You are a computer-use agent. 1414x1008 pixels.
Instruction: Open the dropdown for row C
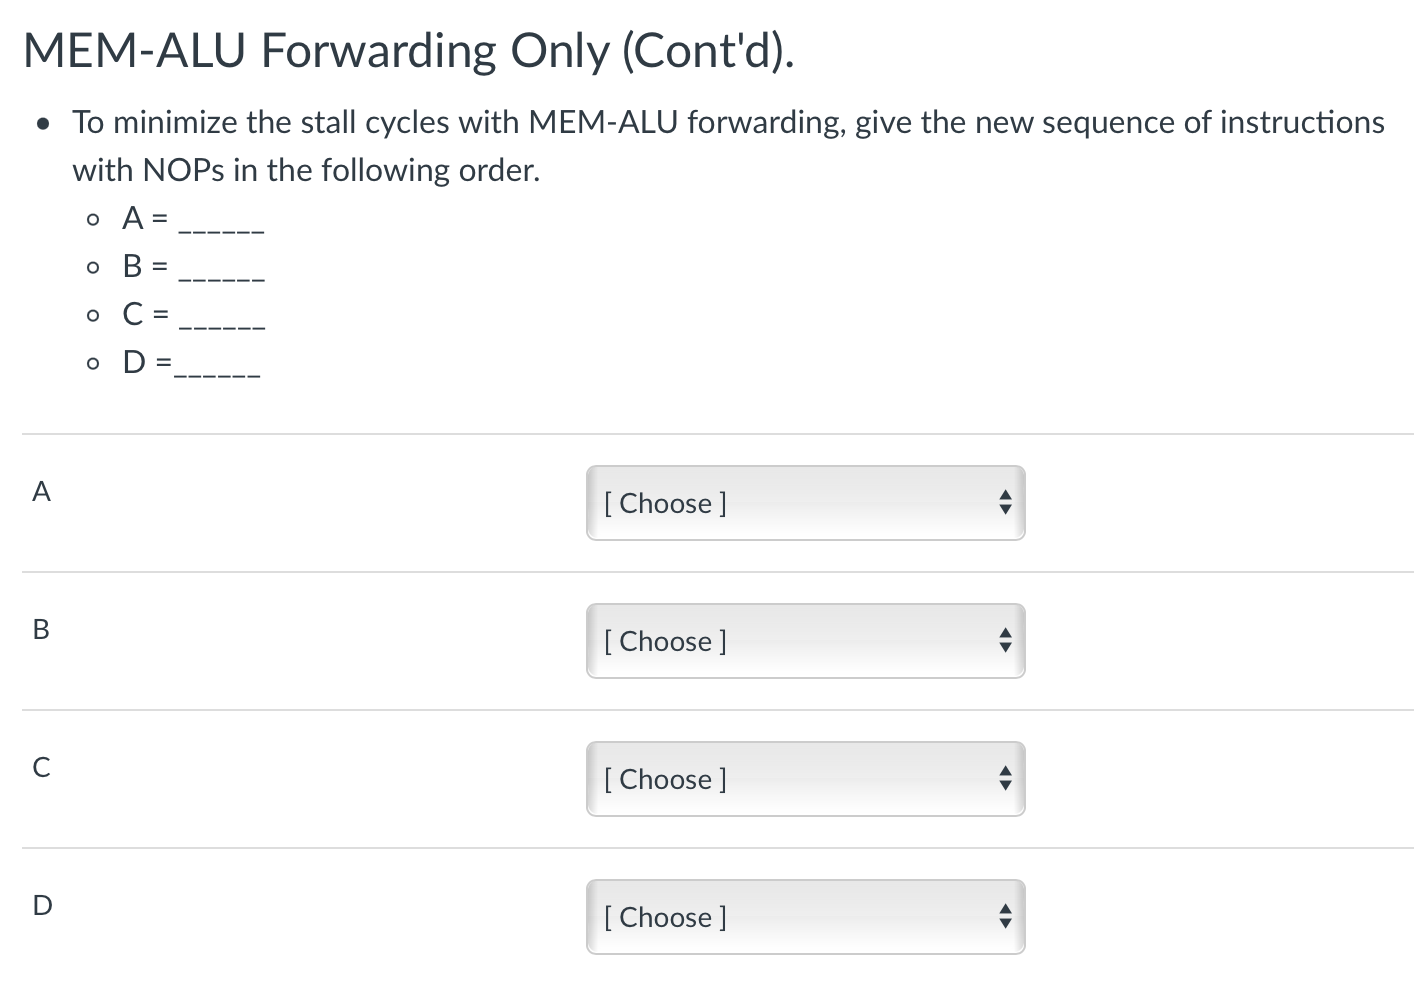click(x=806, y=779)
